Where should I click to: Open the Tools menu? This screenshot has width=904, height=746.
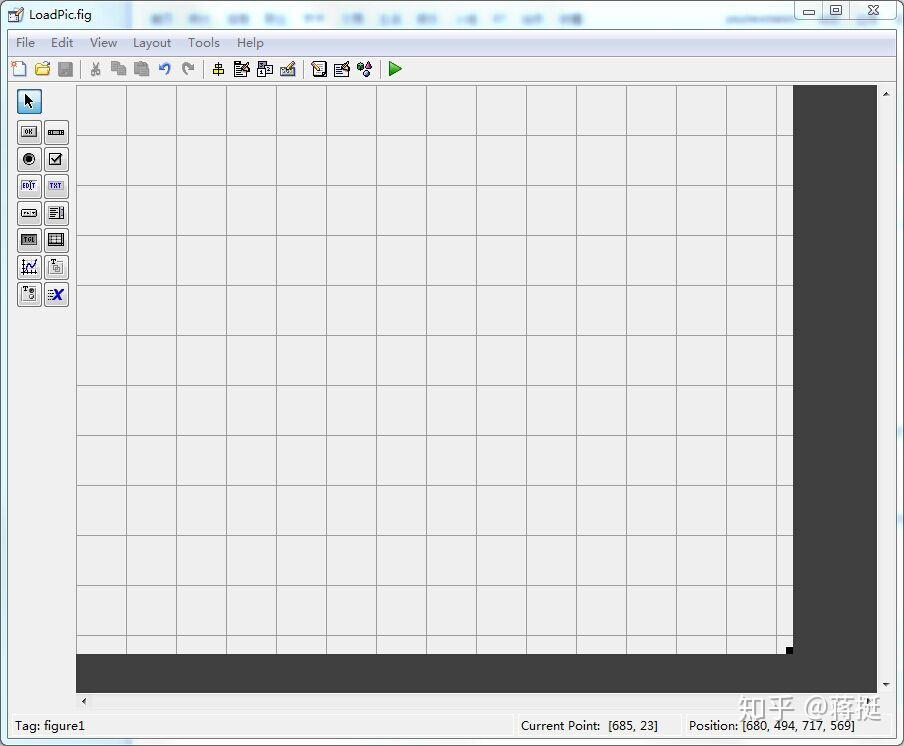(204, 43)
